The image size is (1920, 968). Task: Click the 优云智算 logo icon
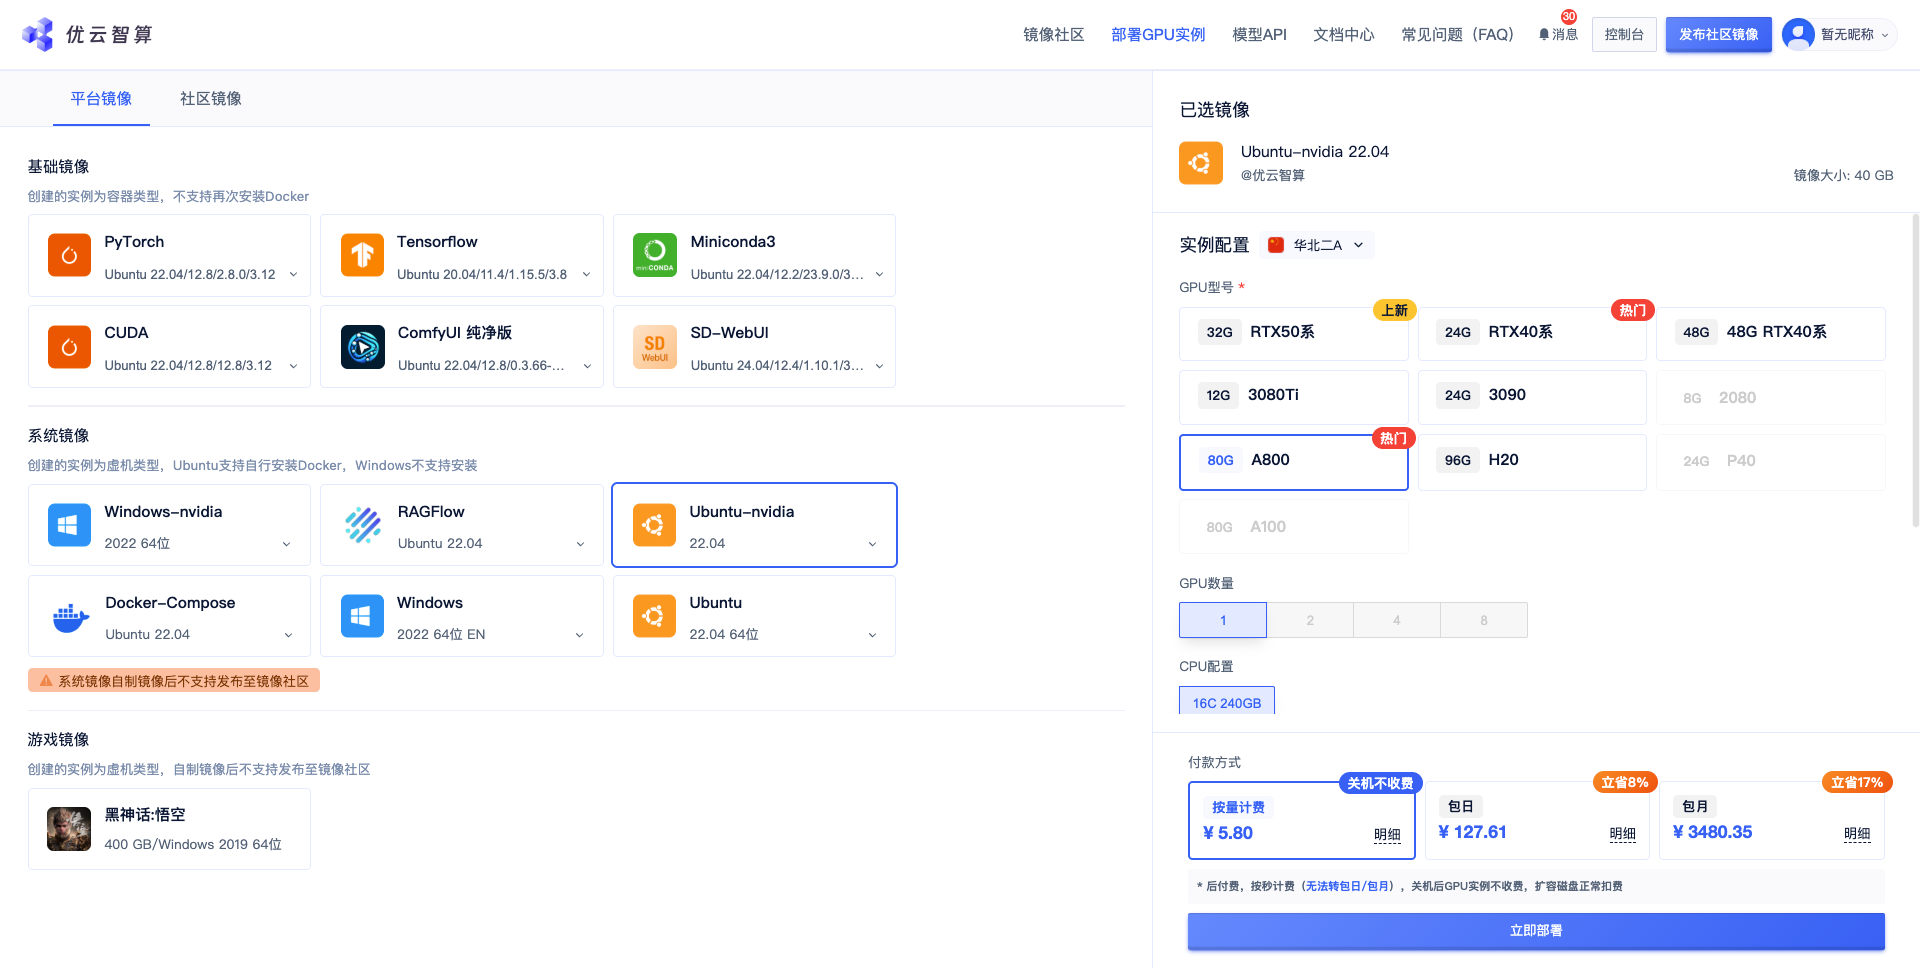pos(38,34)
